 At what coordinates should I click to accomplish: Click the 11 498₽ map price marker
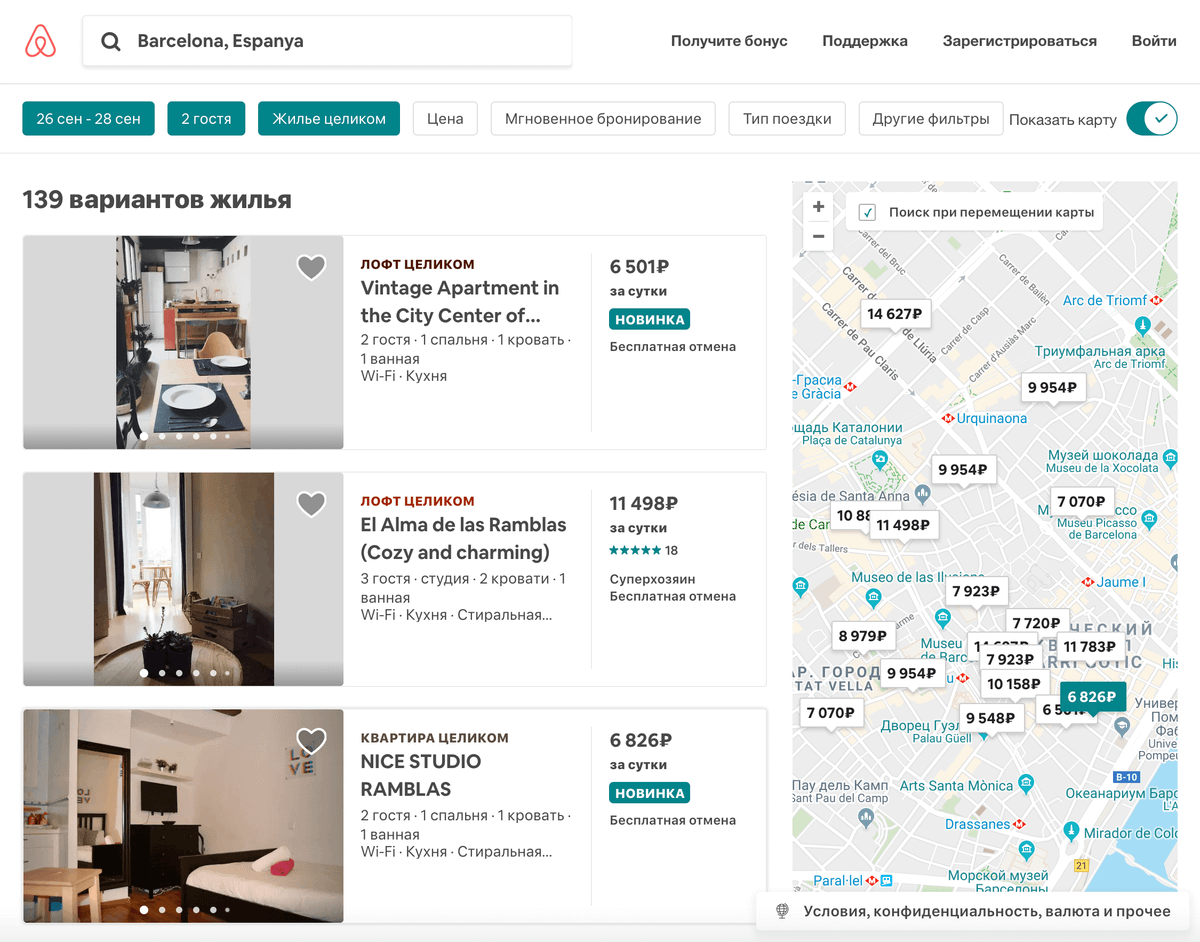point(903,525)
